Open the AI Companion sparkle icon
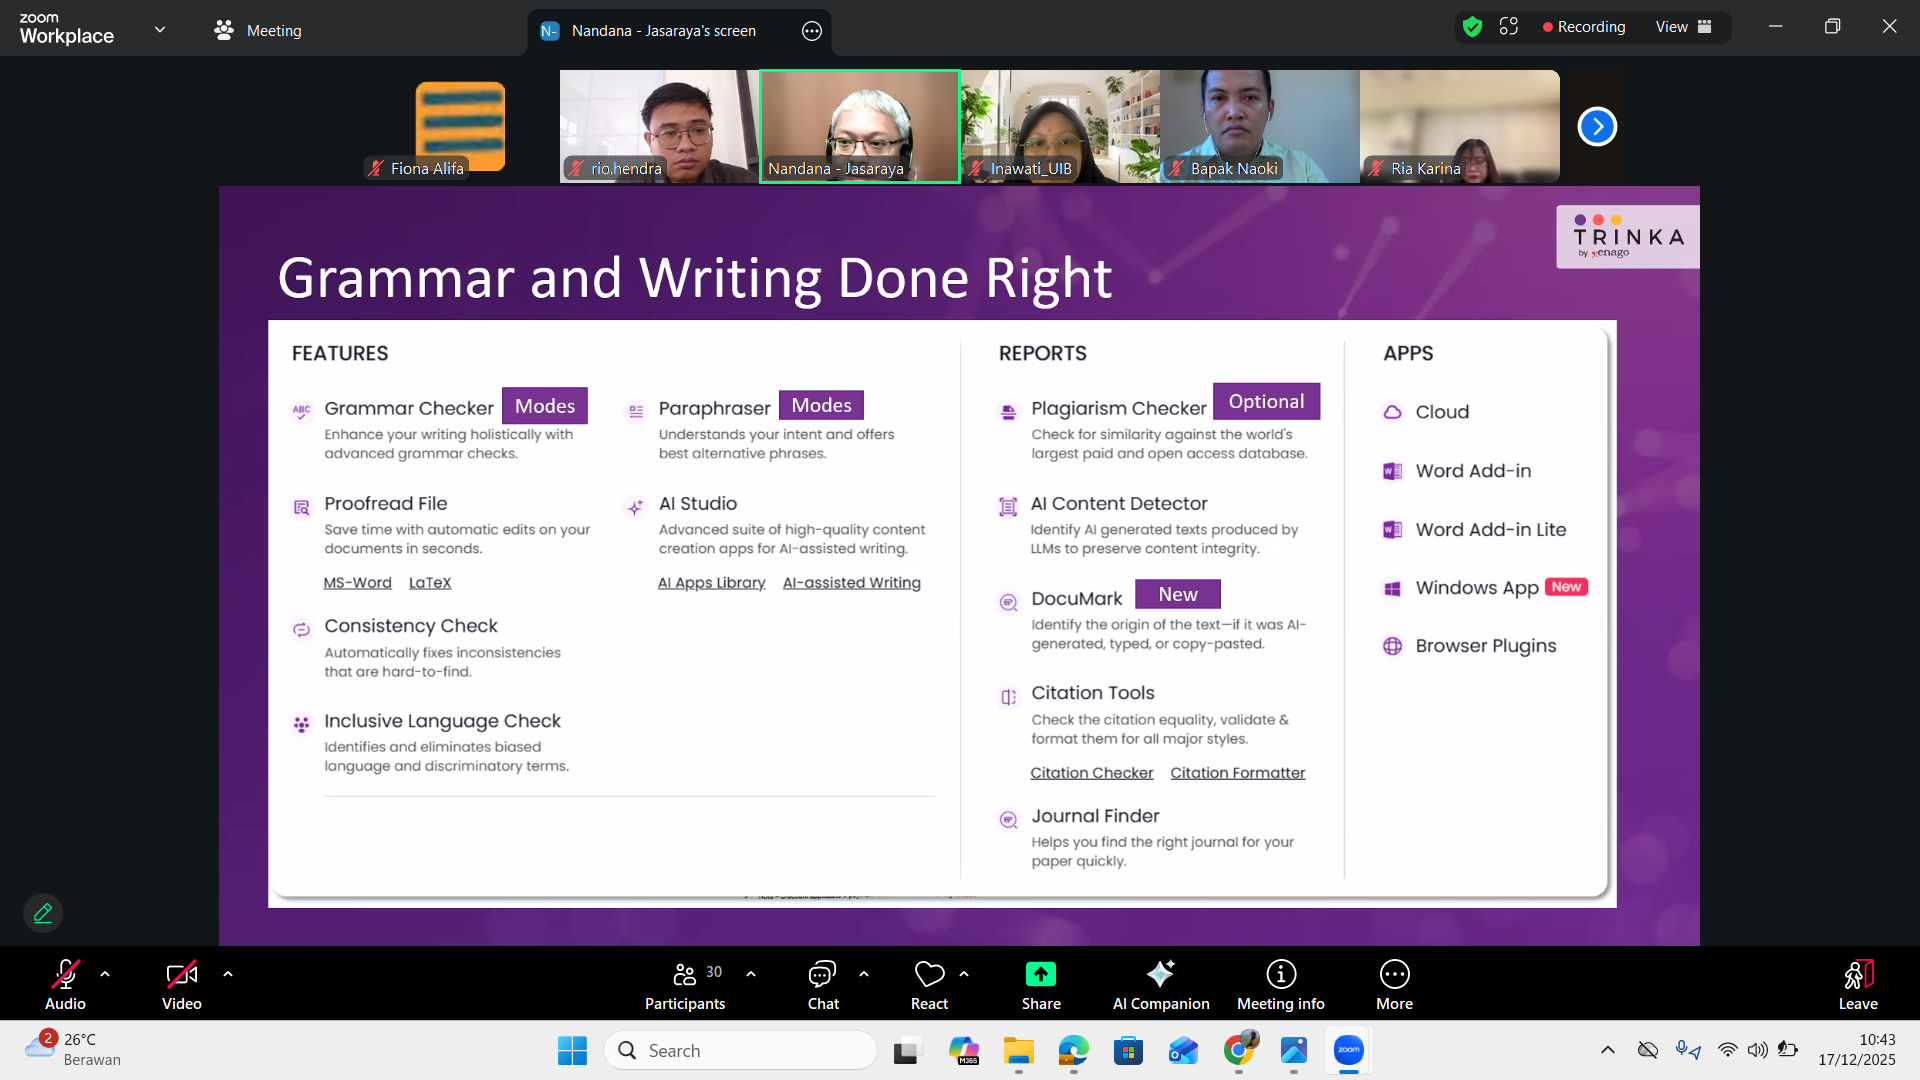Screen dimensions: 1920x1080 pos(1160,974)
